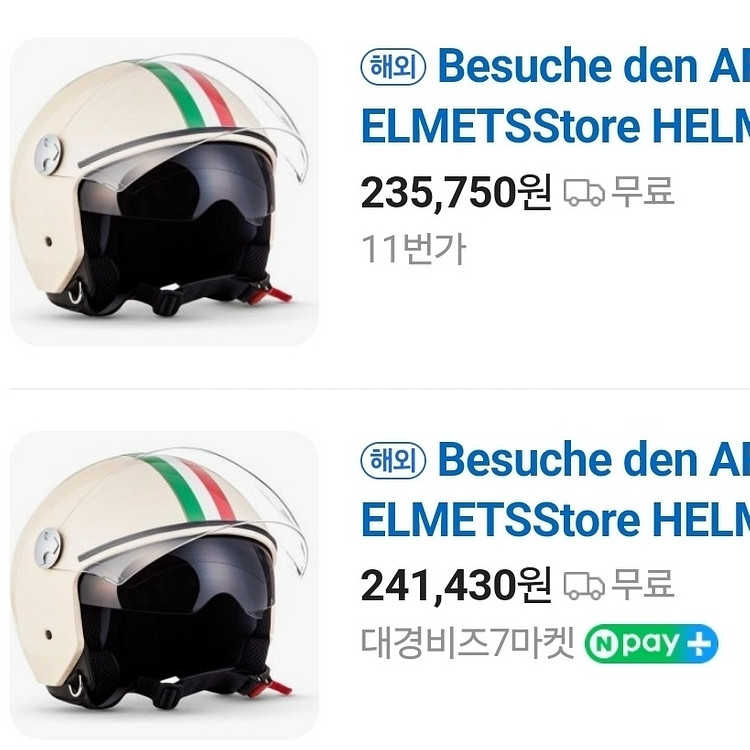This screenshot has width=750, height=750.
Task: Click the 무료 shipping label next to 241,430원
Action: 642,584
